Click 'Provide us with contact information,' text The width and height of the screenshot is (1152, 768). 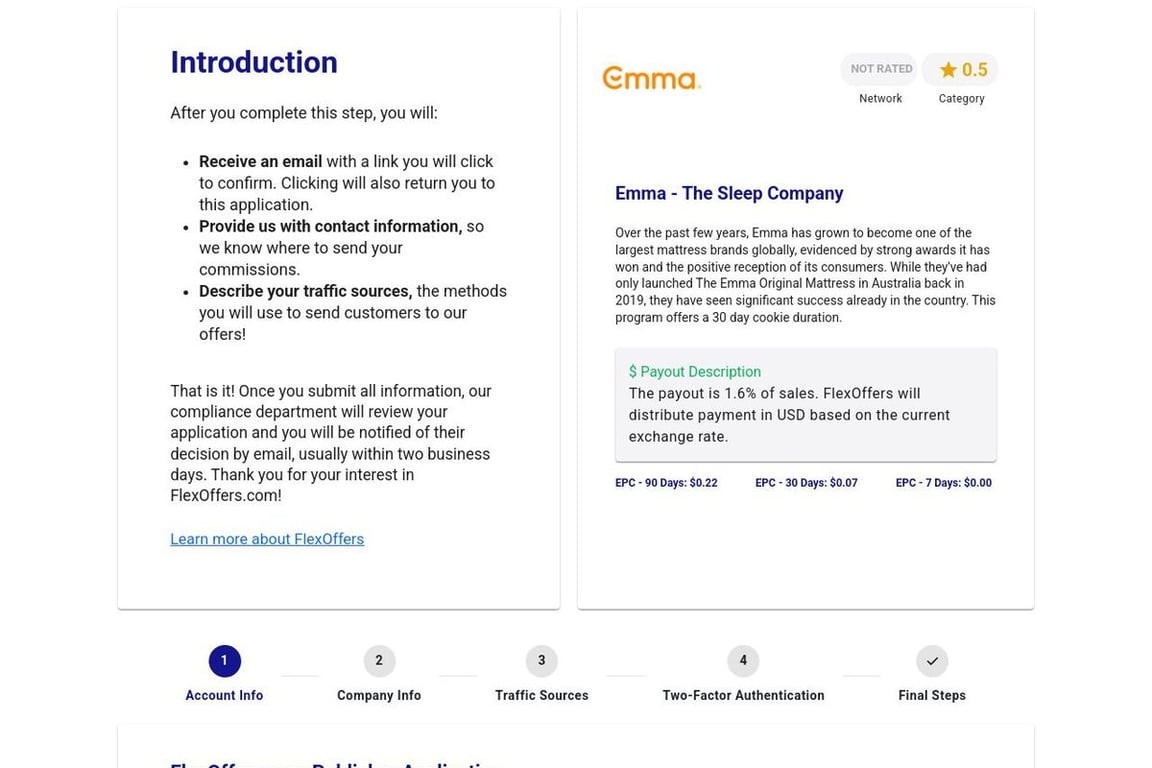331,226
